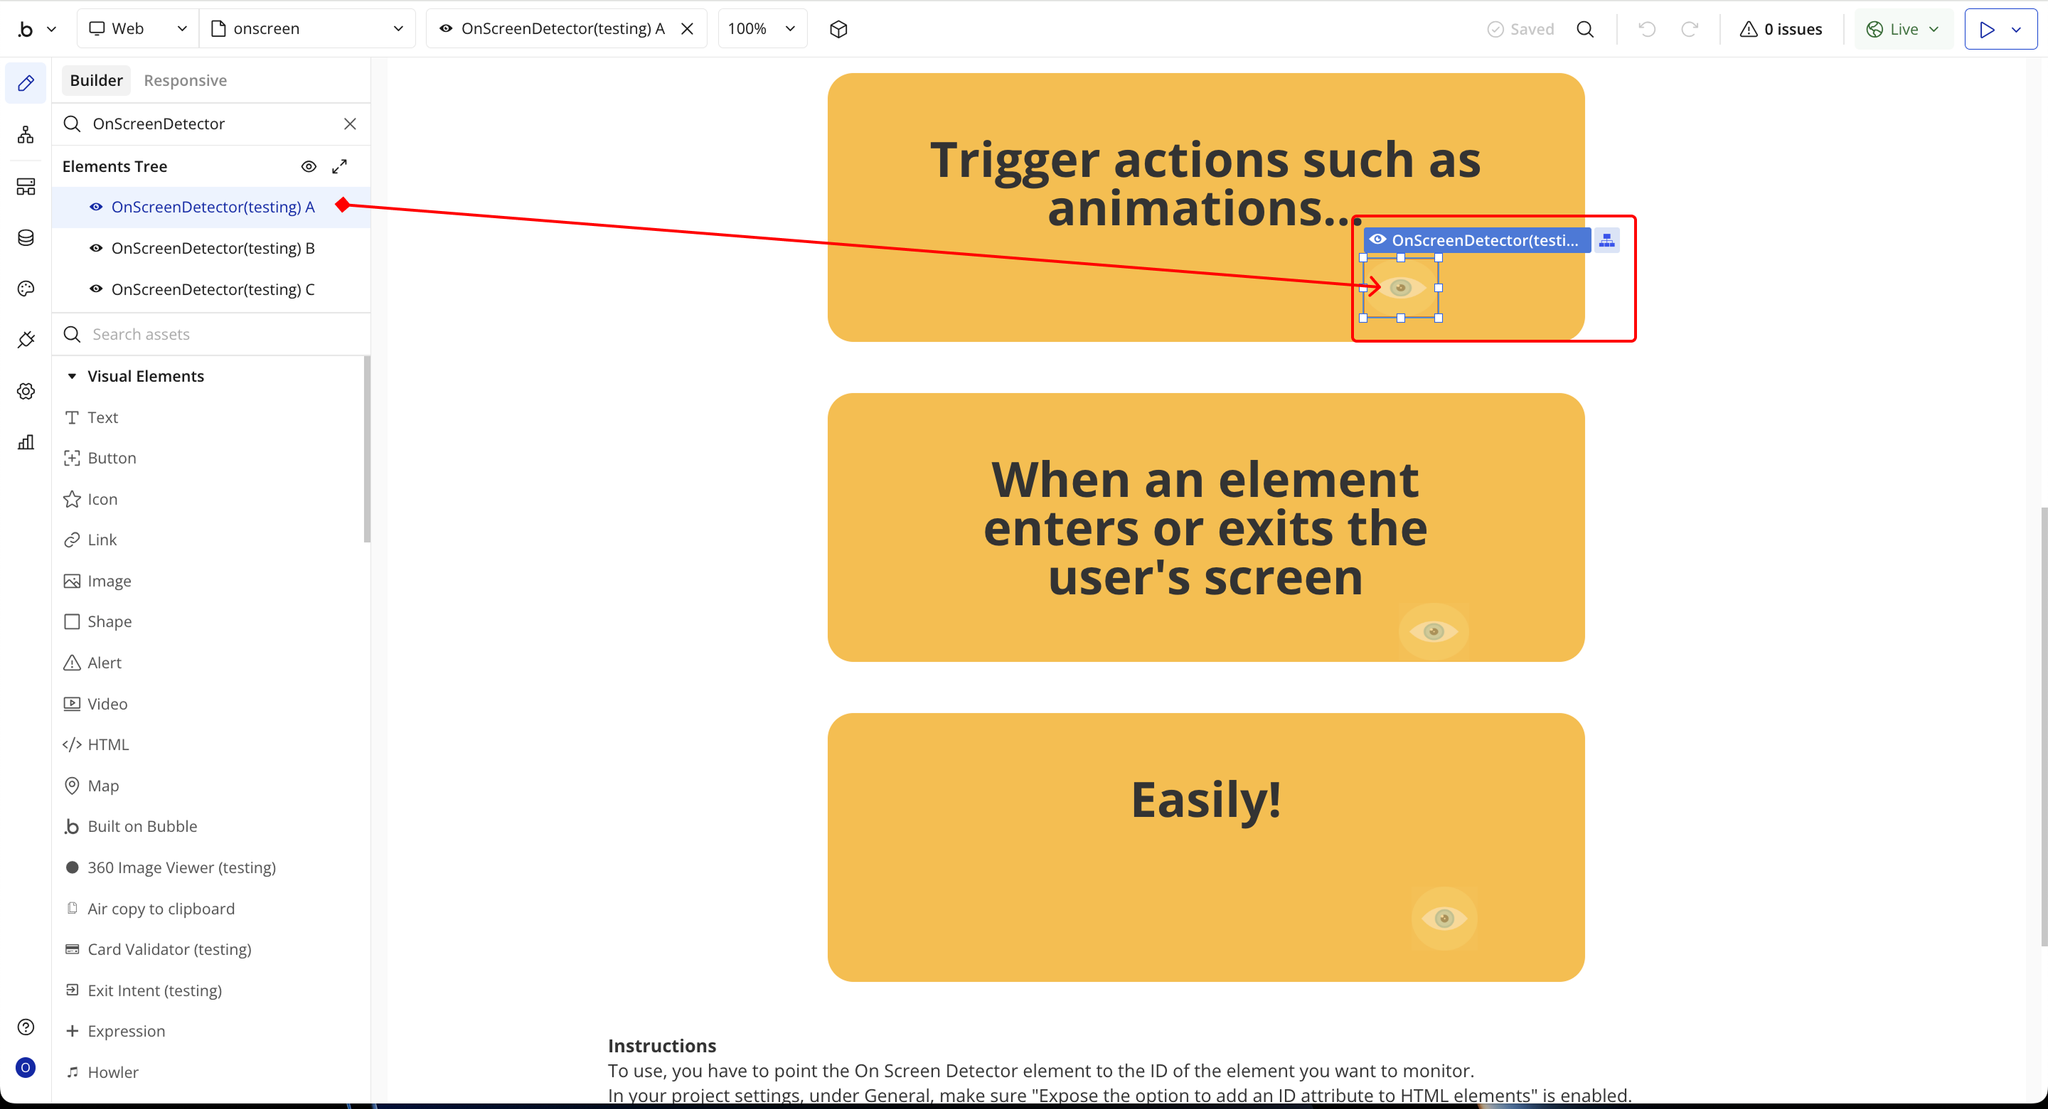This screenshot has height=1109, width=2048.
Task: Open the Settings gear in sidebar
Action: 26,392
